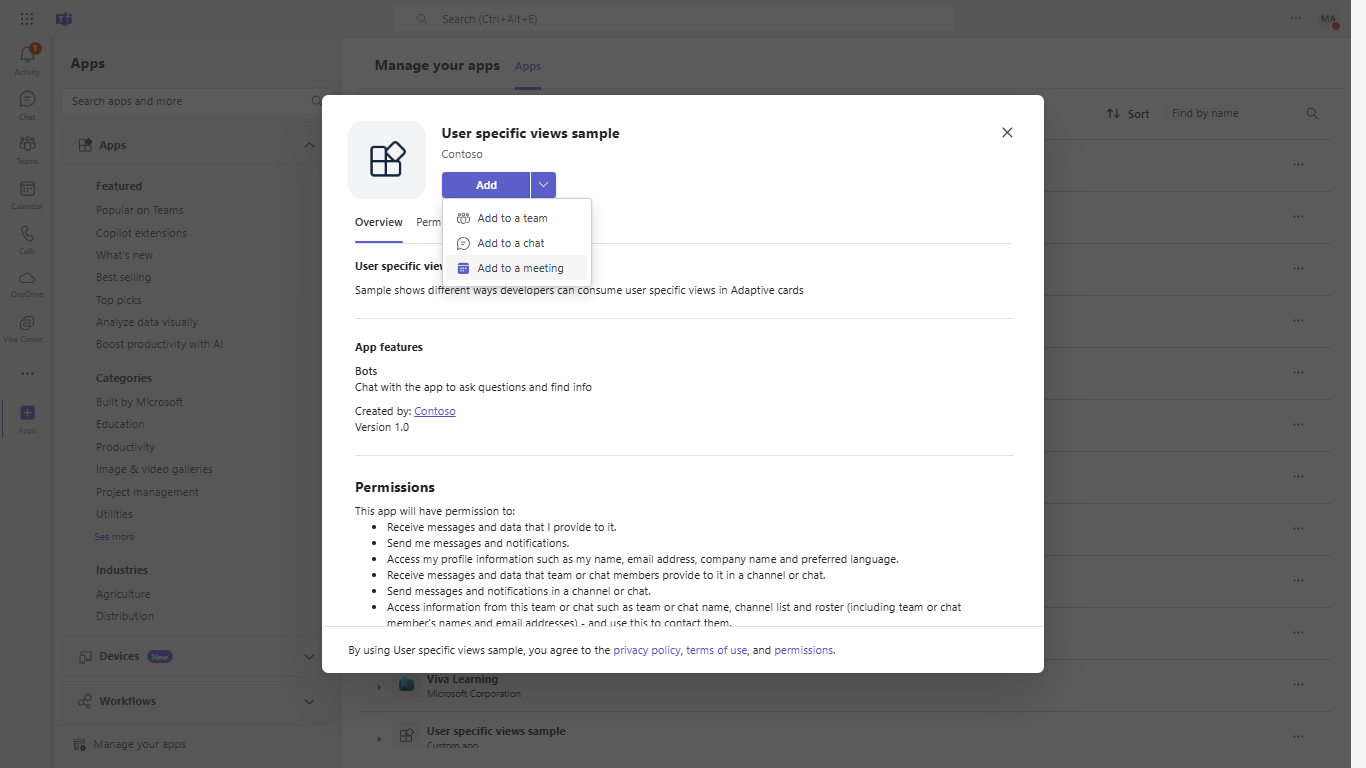Close the app details dialog
This screenshot has width=1366, height=768.
click(x=1007, y=132)
